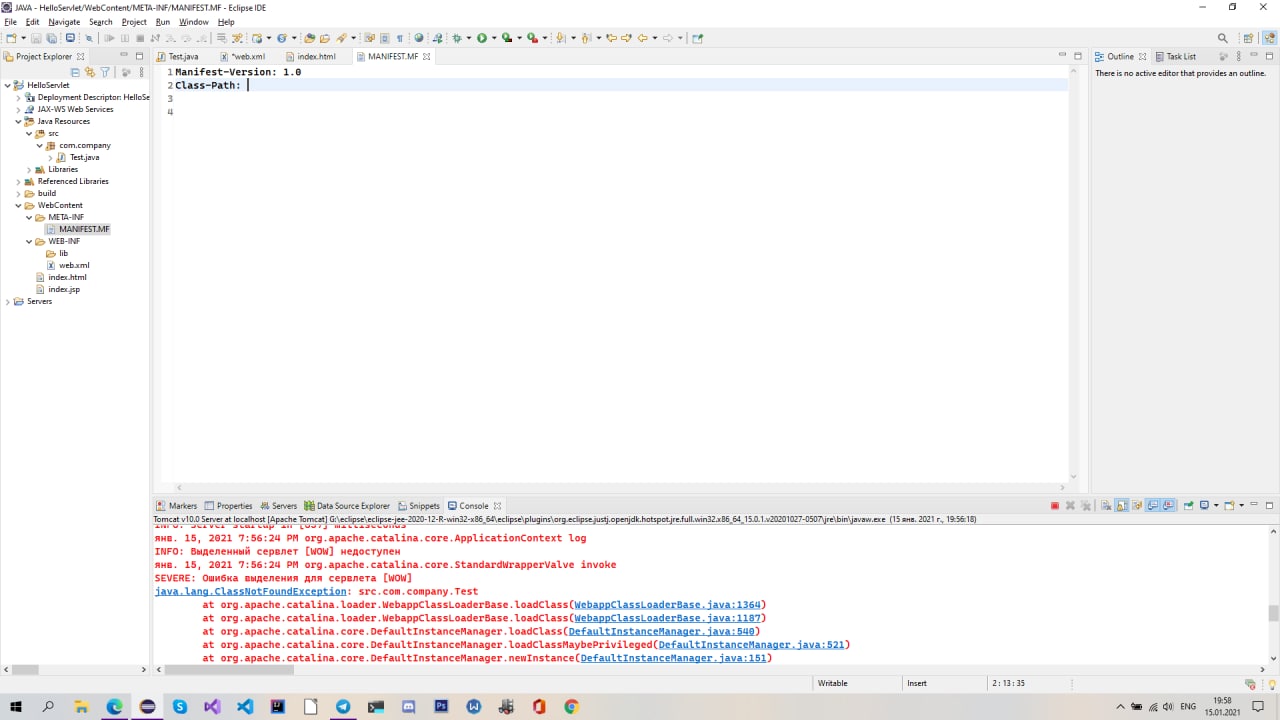Open the Navigate menu
The image size is (1280, 720).
point(64,22)
